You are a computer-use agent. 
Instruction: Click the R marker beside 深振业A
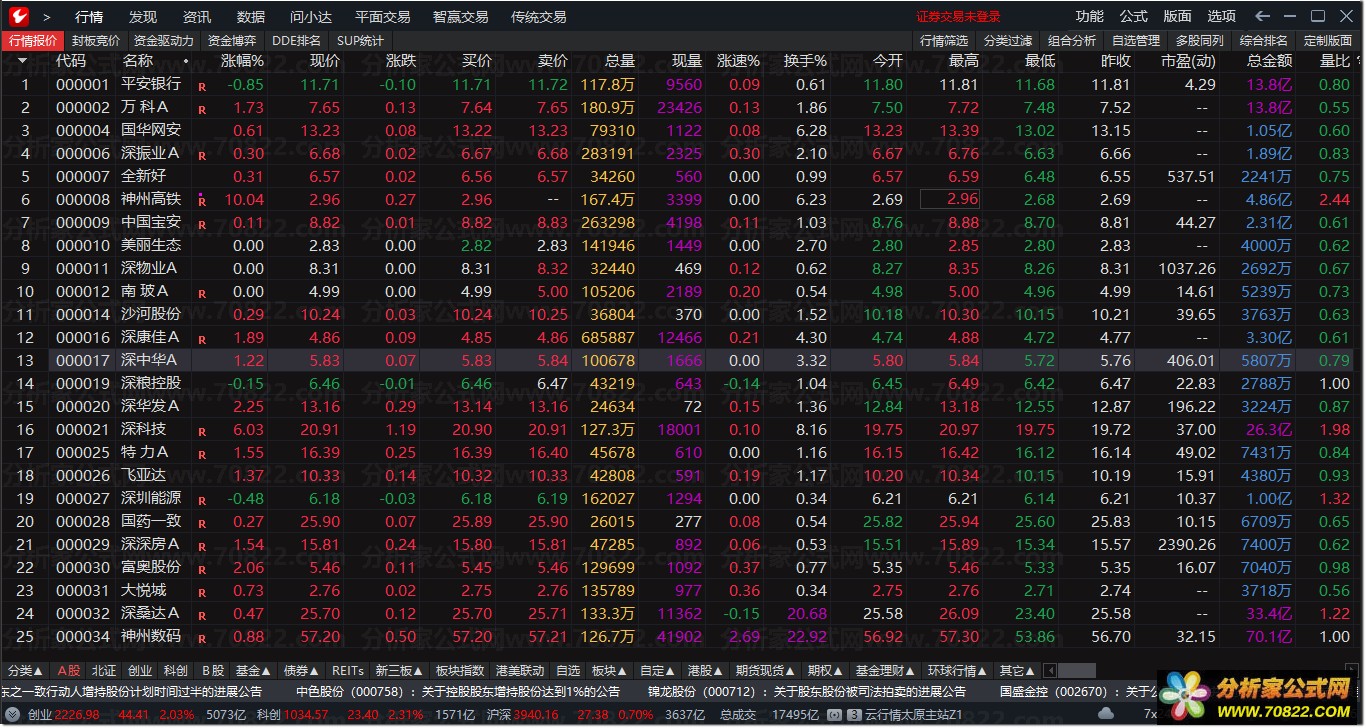[203, 155]
